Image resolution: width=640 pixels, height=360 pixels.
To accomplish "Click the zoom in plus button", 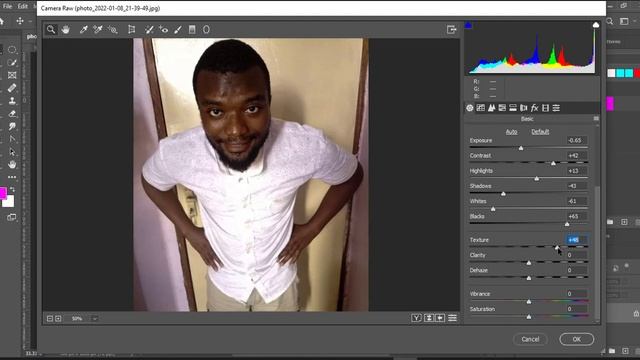I will [x=58, y=318].
